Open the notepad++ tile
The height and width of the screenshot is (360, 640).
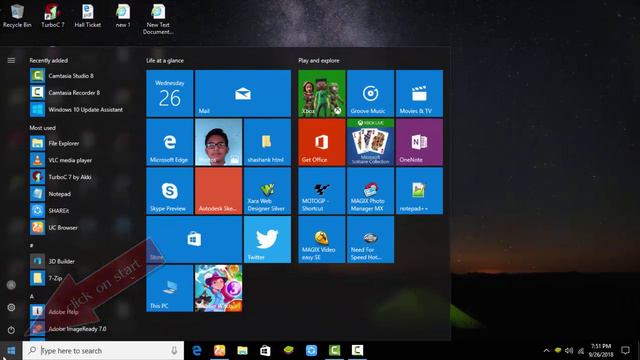[x=419, y=191]
